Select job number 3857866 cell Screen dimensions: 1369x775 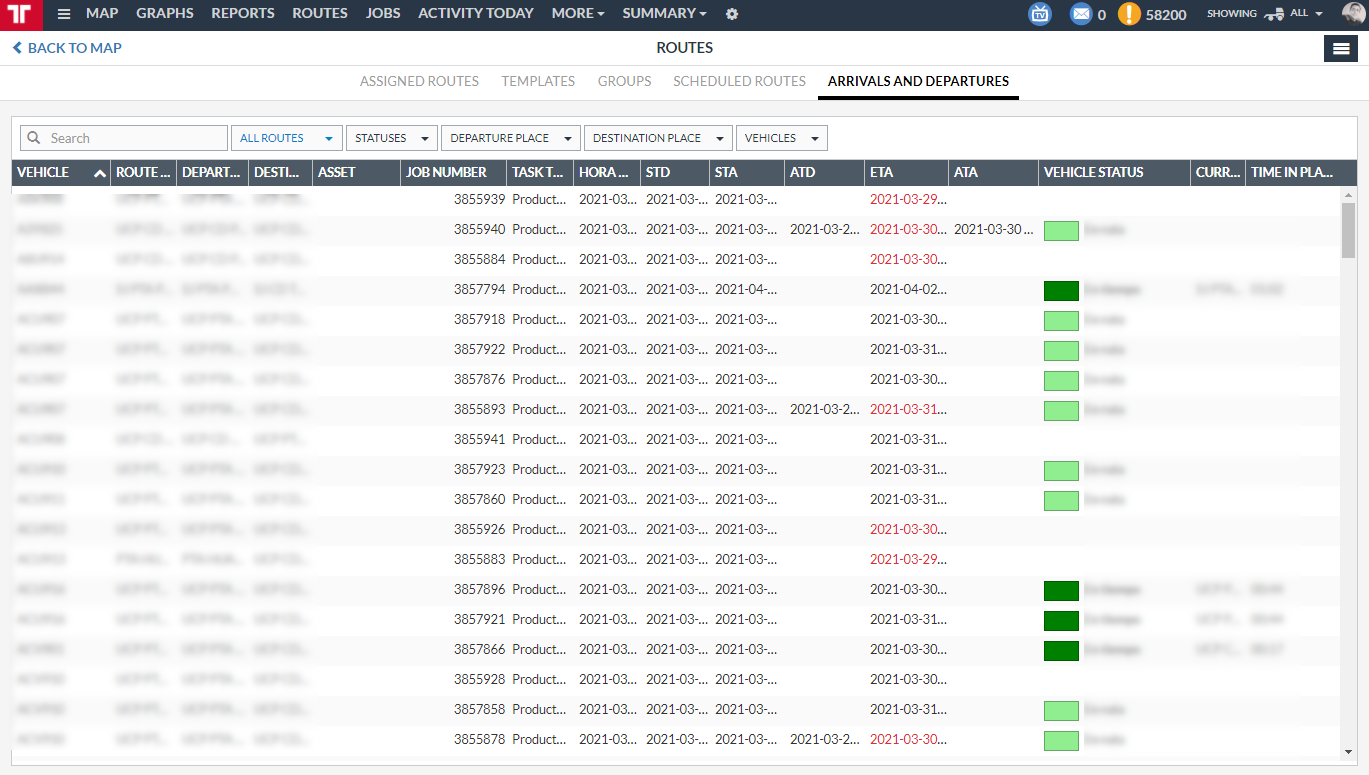479,649
